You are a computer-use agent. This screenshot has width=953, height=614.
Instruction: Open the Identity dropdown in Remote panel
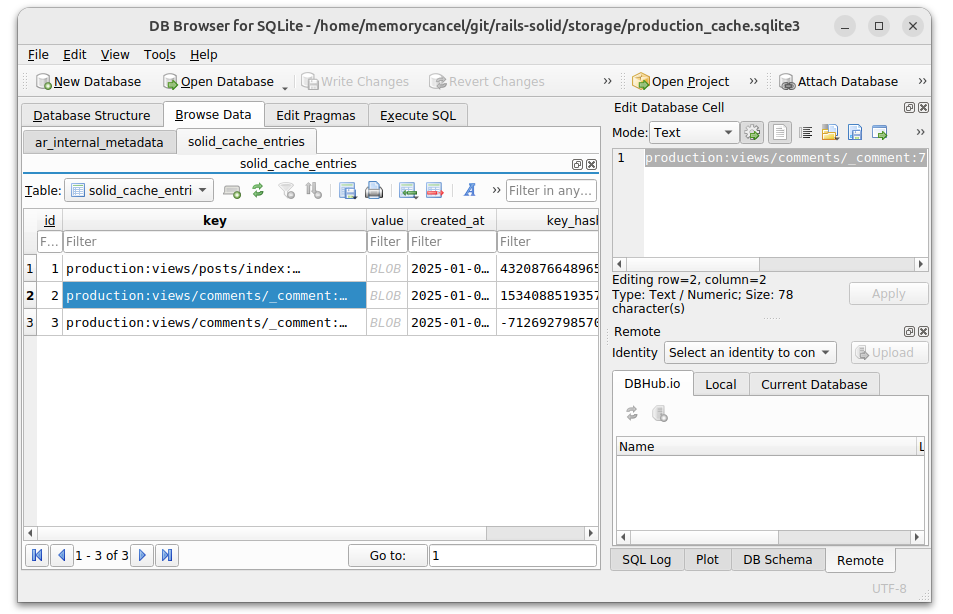[x=750, y=353]
